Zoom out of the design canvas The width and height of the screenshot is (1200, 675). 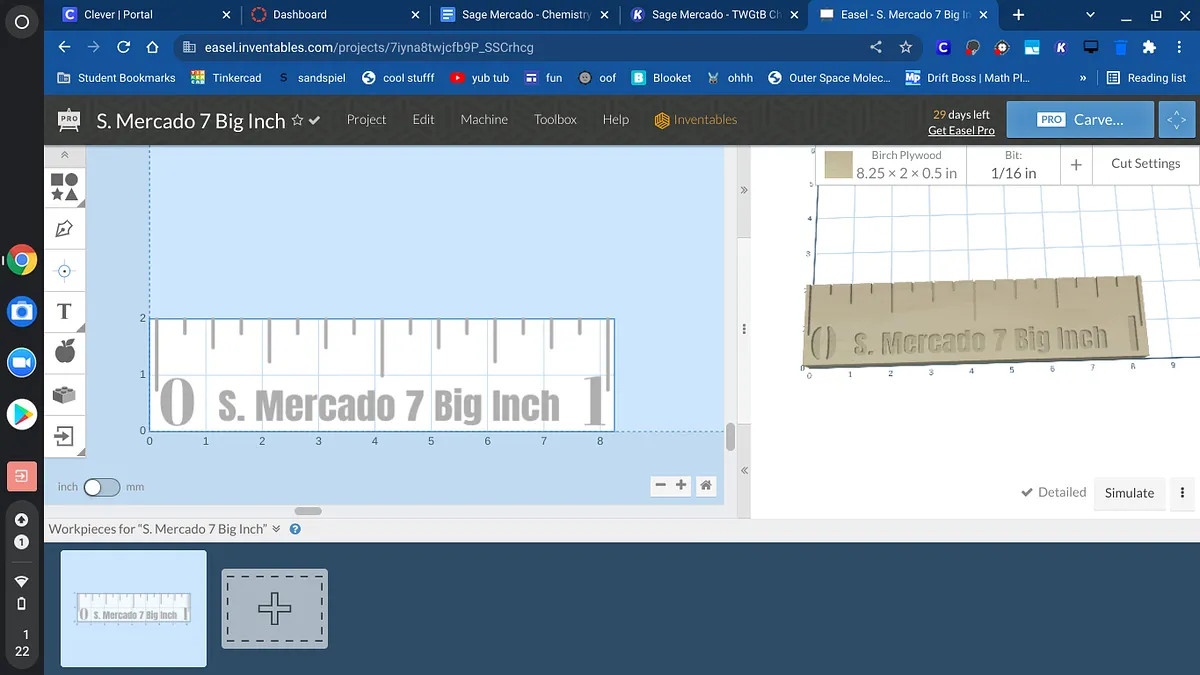tap(660, 485)
